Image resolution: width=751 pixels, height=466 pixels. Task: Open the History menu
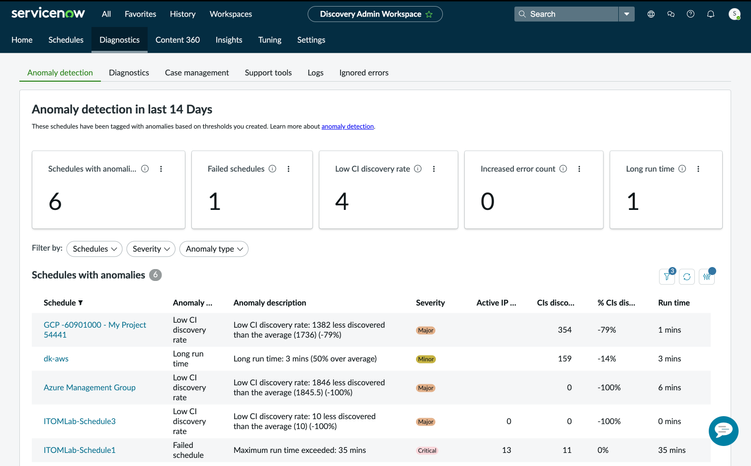click(x=182, y=14)
